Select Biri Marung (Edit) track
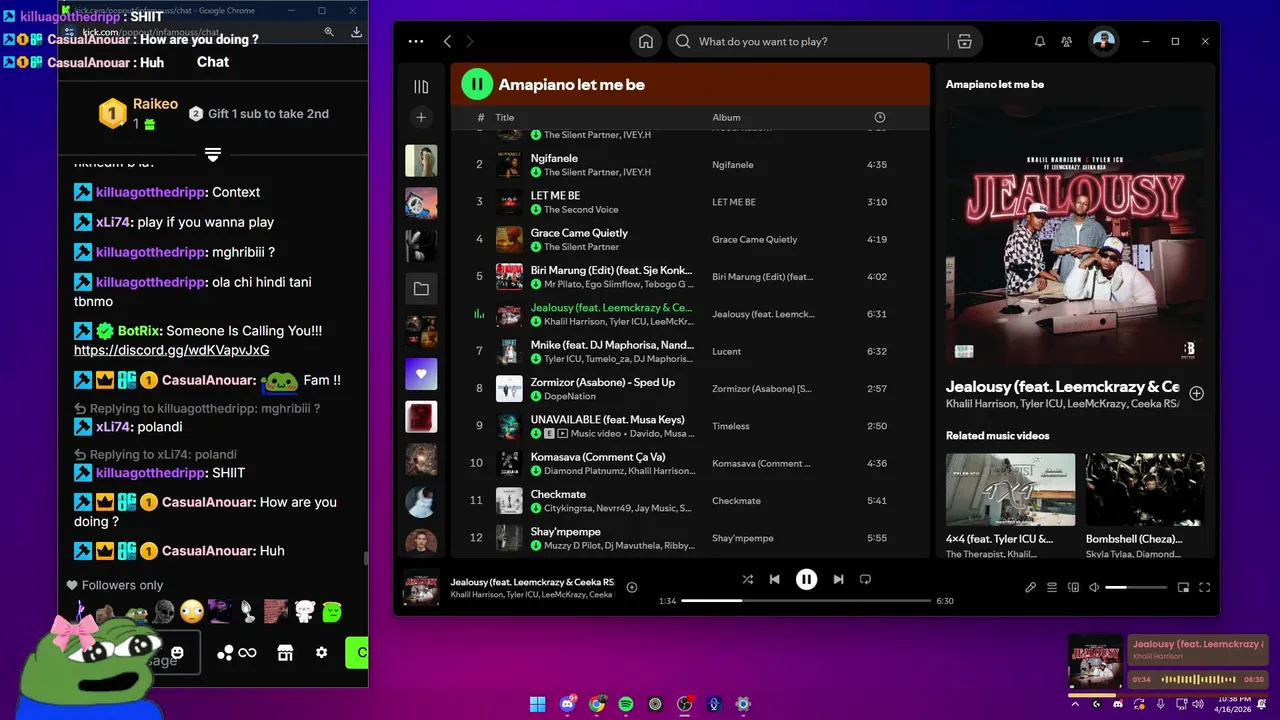This screenshot has height=720, width=1280. tap(690, 276)
